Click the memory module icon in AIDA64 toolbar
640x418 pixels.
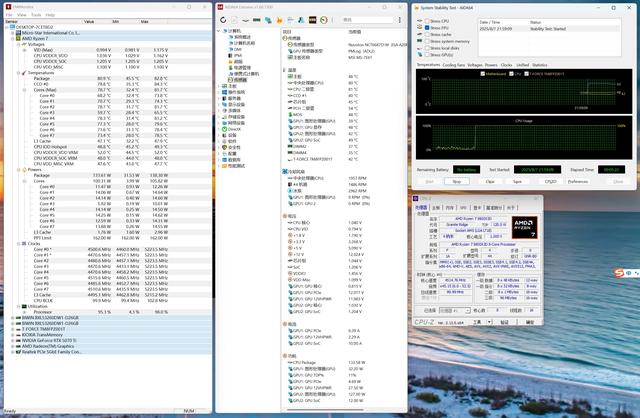coord(257,20)
